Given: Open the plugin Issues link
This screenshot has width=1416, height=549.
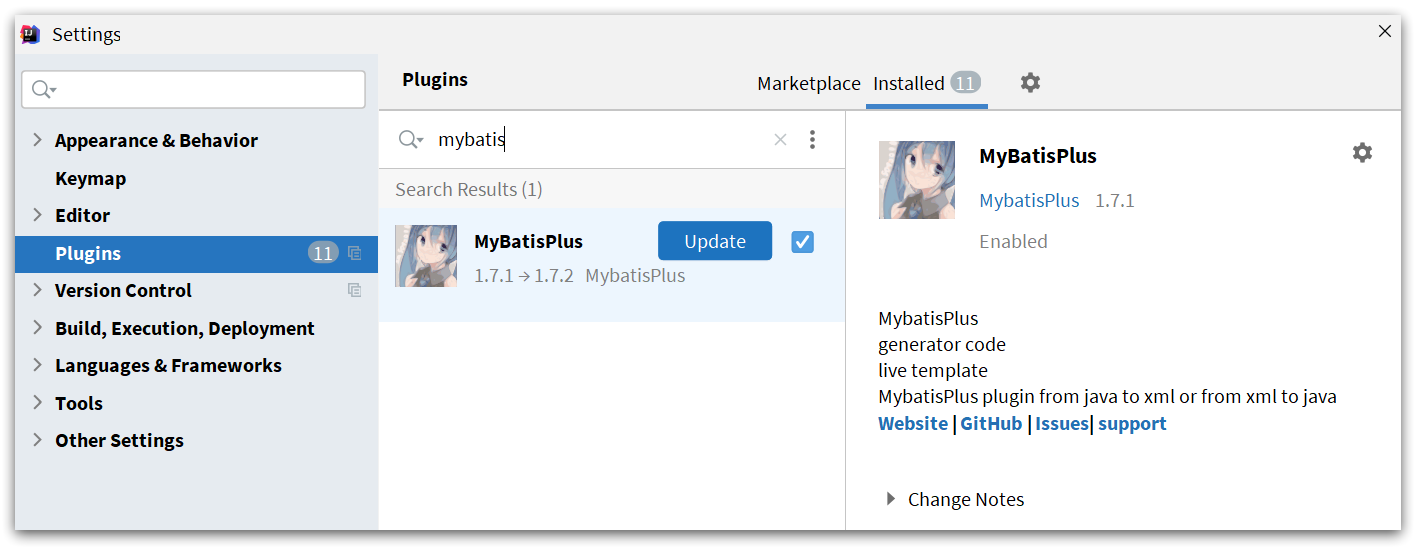Looking at the screenshot, I should (x=1061, y=423).
